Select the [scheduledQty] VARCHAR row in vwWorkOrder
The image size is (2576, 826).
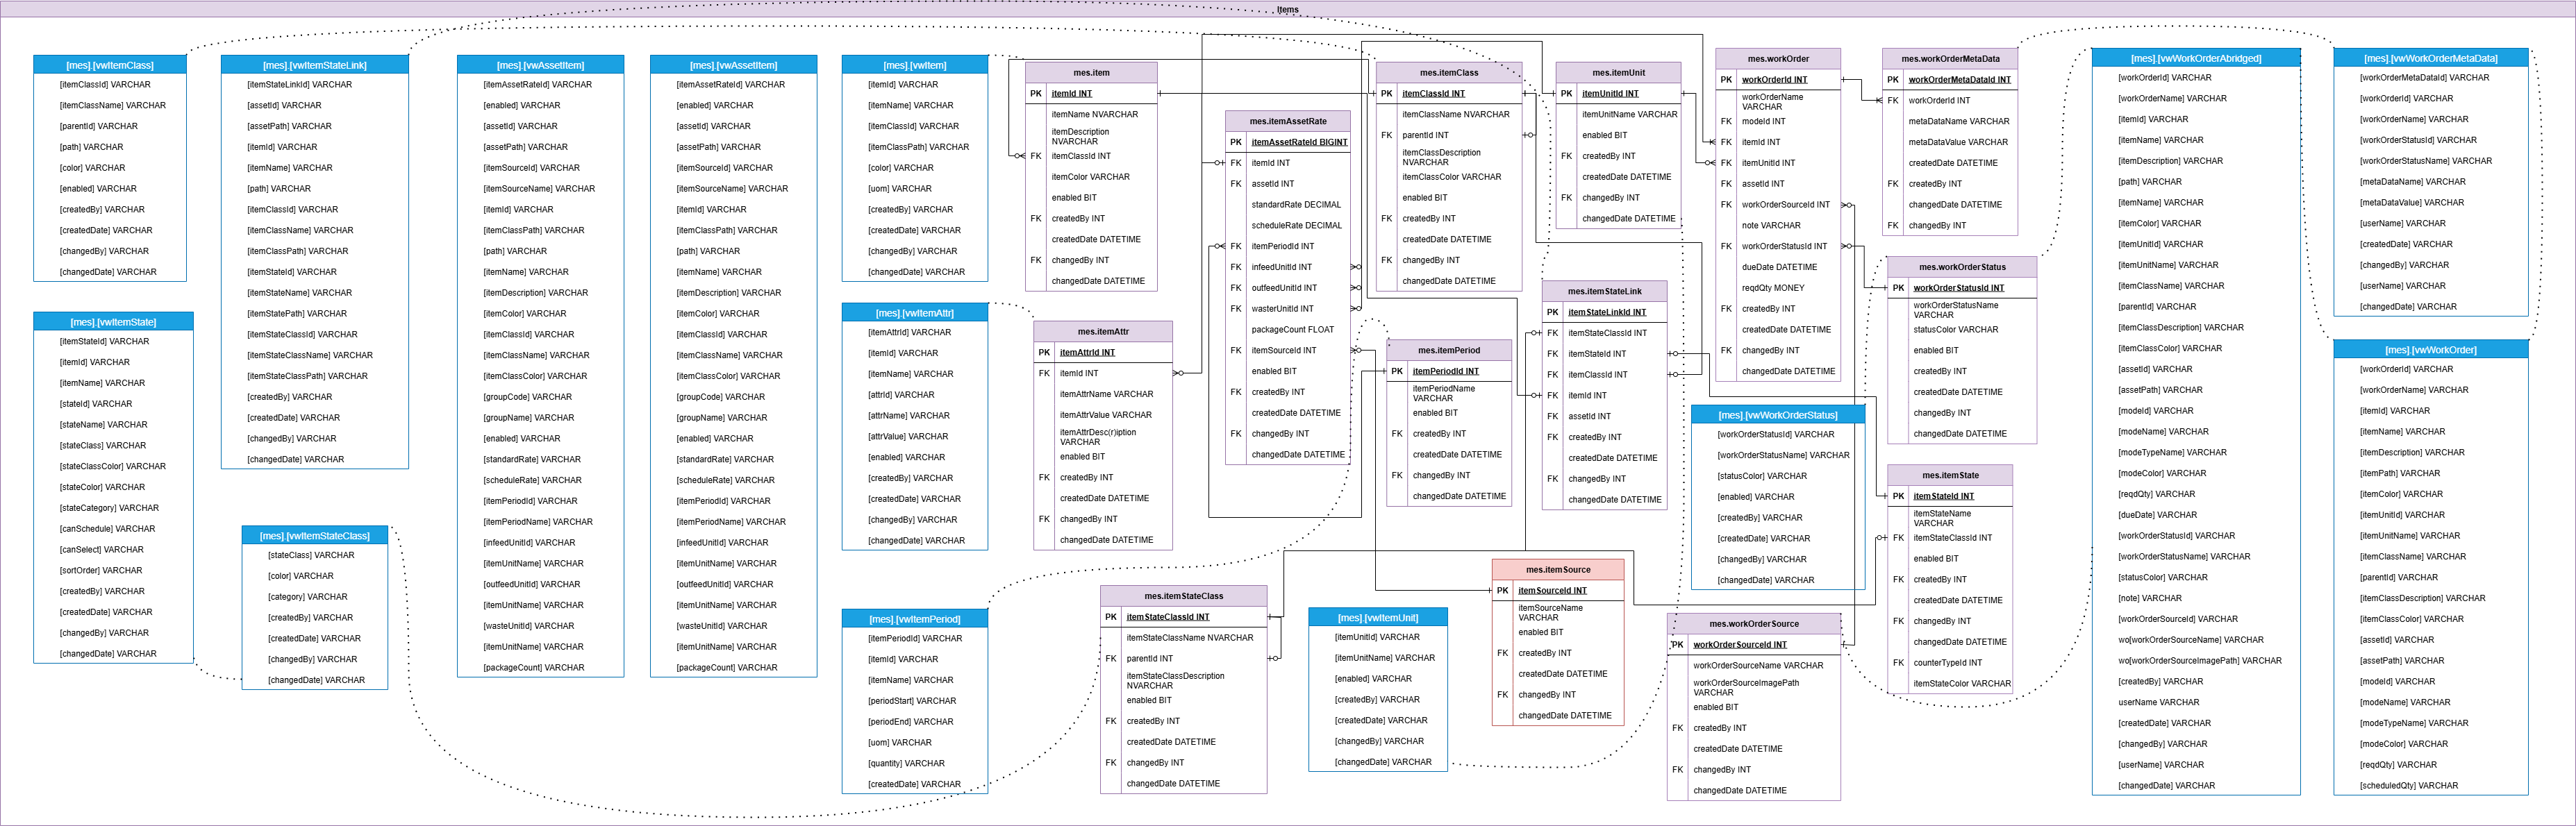pyautogui.click(x=2430, y=786)
